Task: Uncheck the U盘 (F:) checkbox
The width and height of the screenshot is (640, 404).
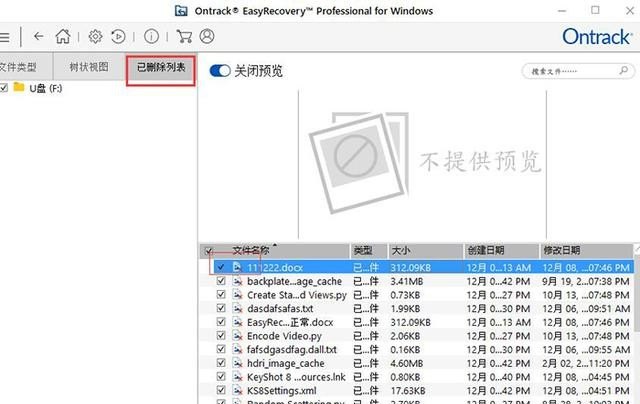Action: coord(4,87)
